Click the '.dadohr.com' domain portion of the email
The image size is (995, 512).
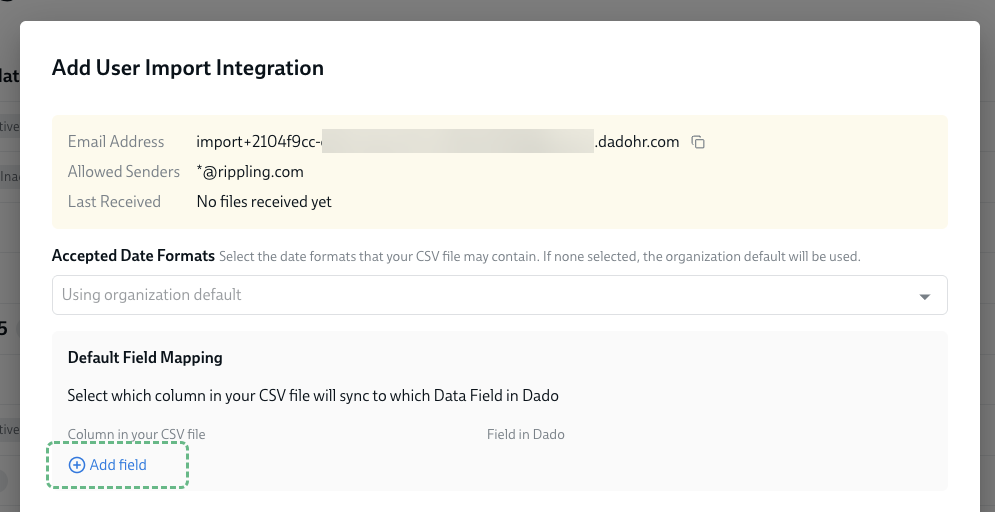coord(638,142)
